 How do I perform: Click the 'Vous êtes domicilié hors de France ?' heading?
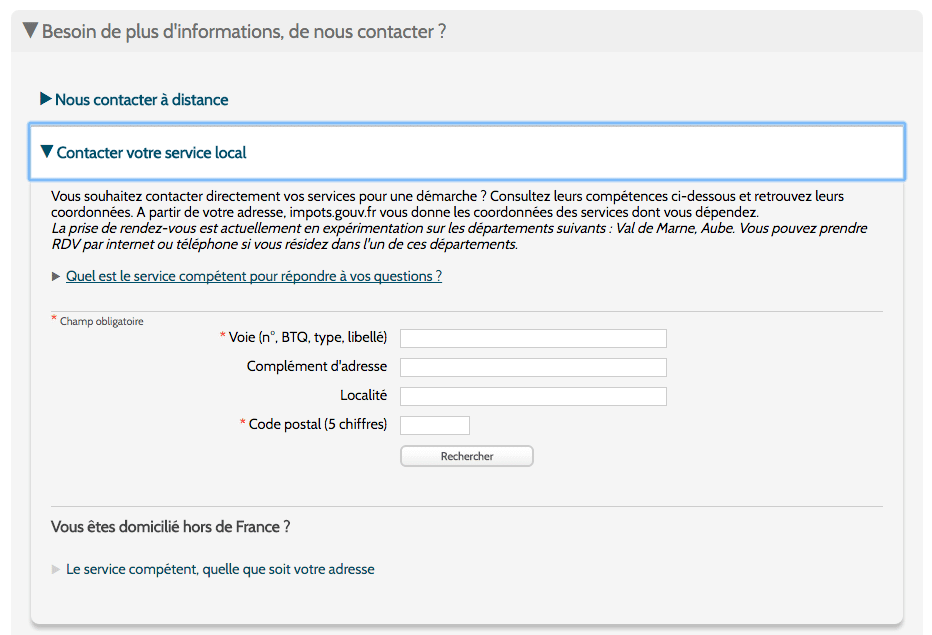tap(171, 527)
